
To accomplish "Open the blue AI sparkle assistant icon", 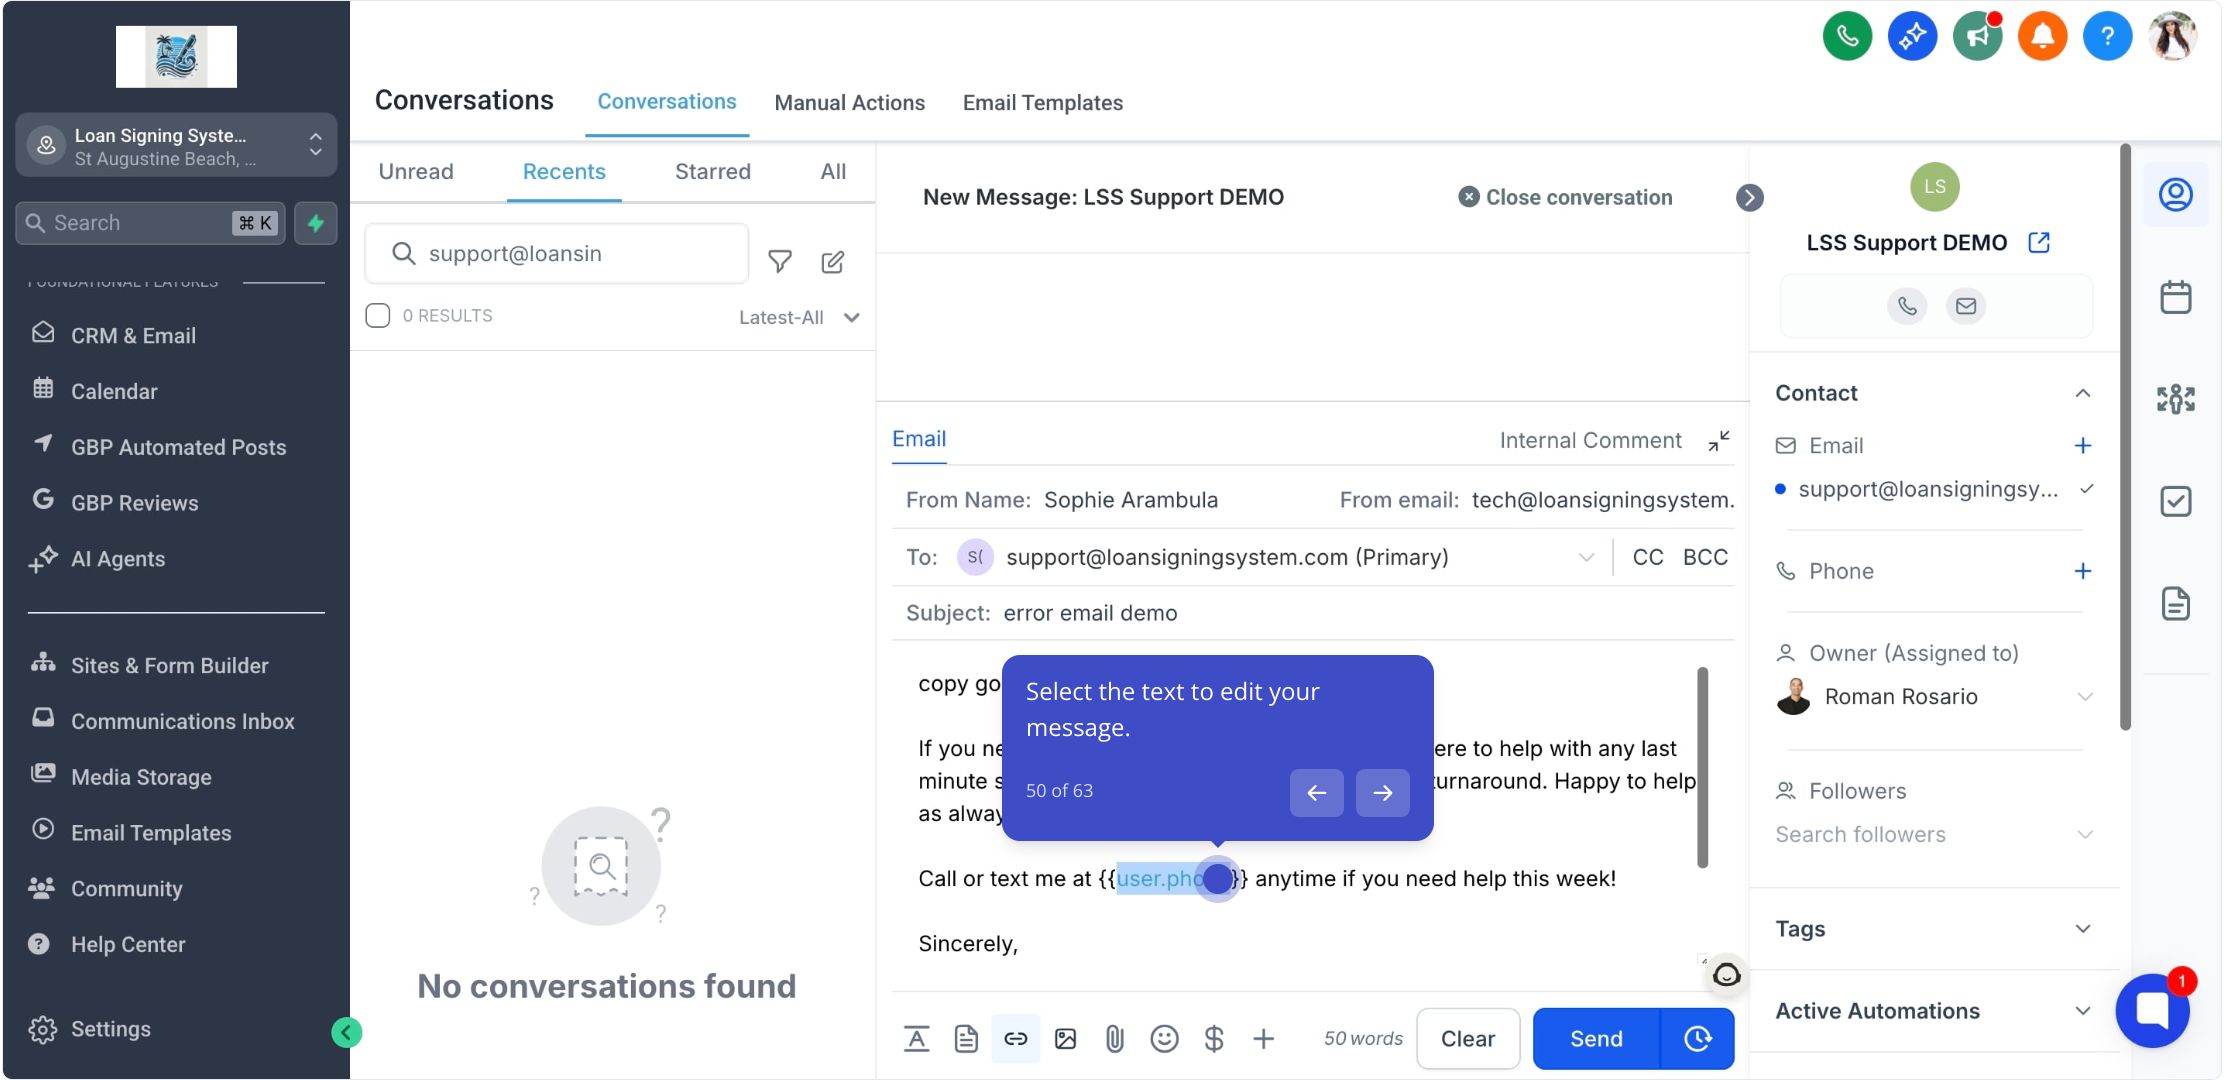I will point(1912,37).
